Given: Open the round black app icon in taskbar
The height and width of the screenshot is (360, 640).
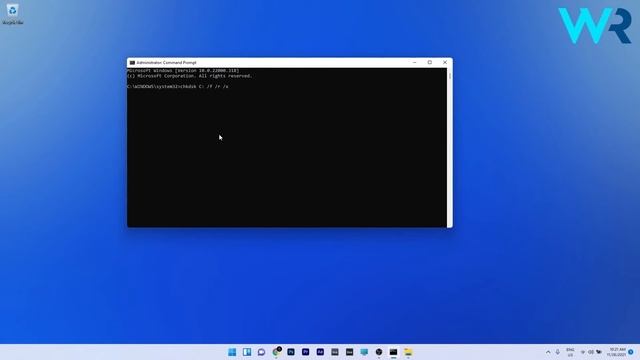Looking at the screenshot, I should pyautogui.click(x=379, y=352).
